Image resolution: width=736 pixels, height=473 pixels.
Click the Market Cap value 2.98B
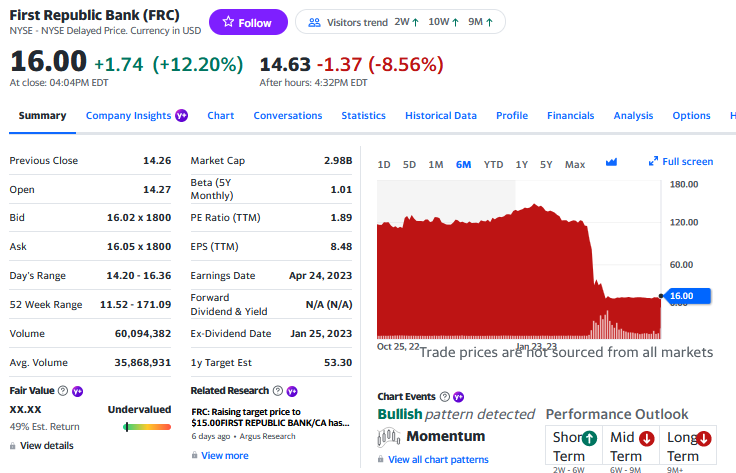tap(338, 160)
